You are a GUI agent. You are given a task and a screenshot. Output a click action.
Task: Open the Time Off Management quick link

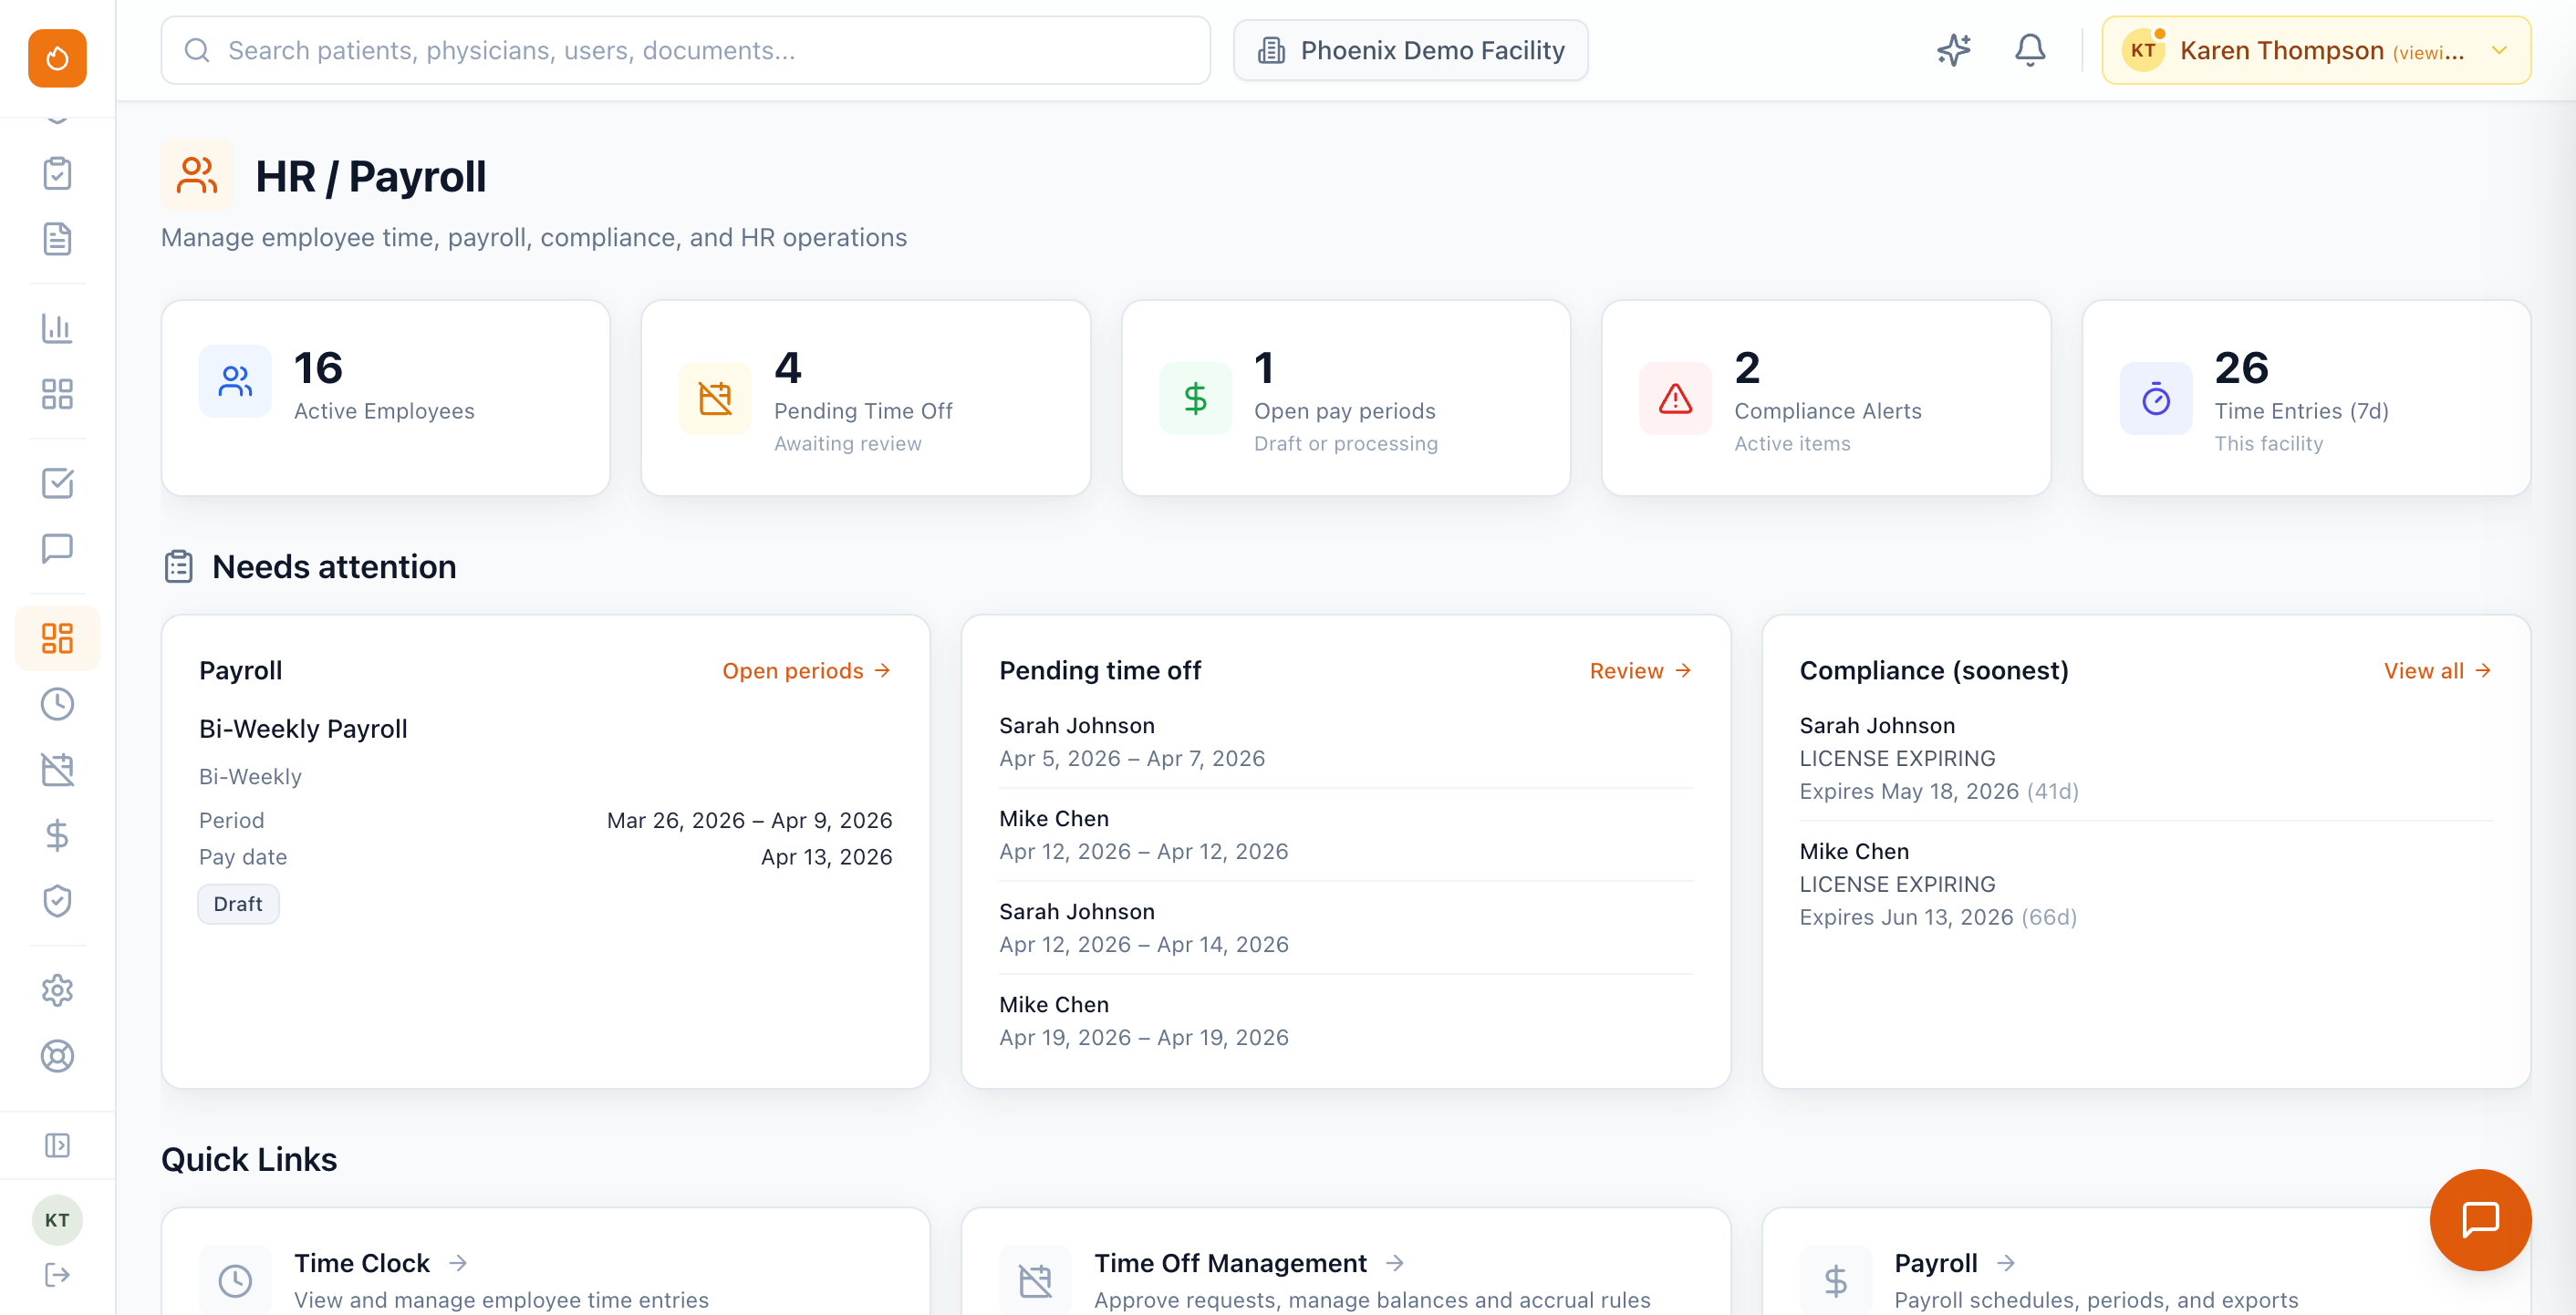coord(1231,1262)
